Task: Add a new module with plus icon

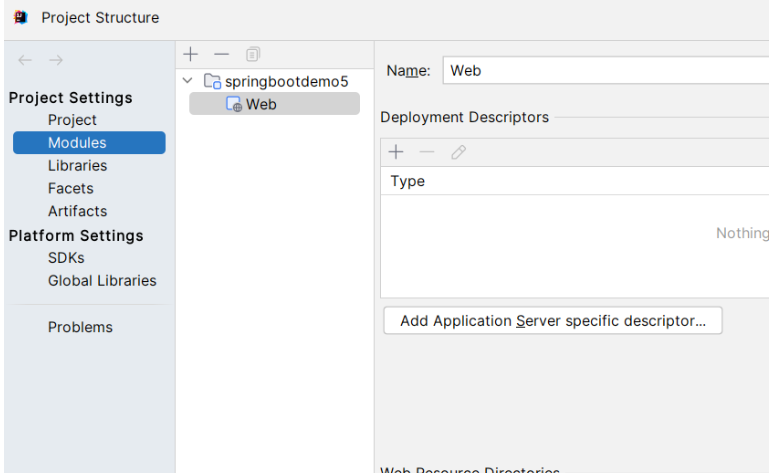Action: click(192, 54)
